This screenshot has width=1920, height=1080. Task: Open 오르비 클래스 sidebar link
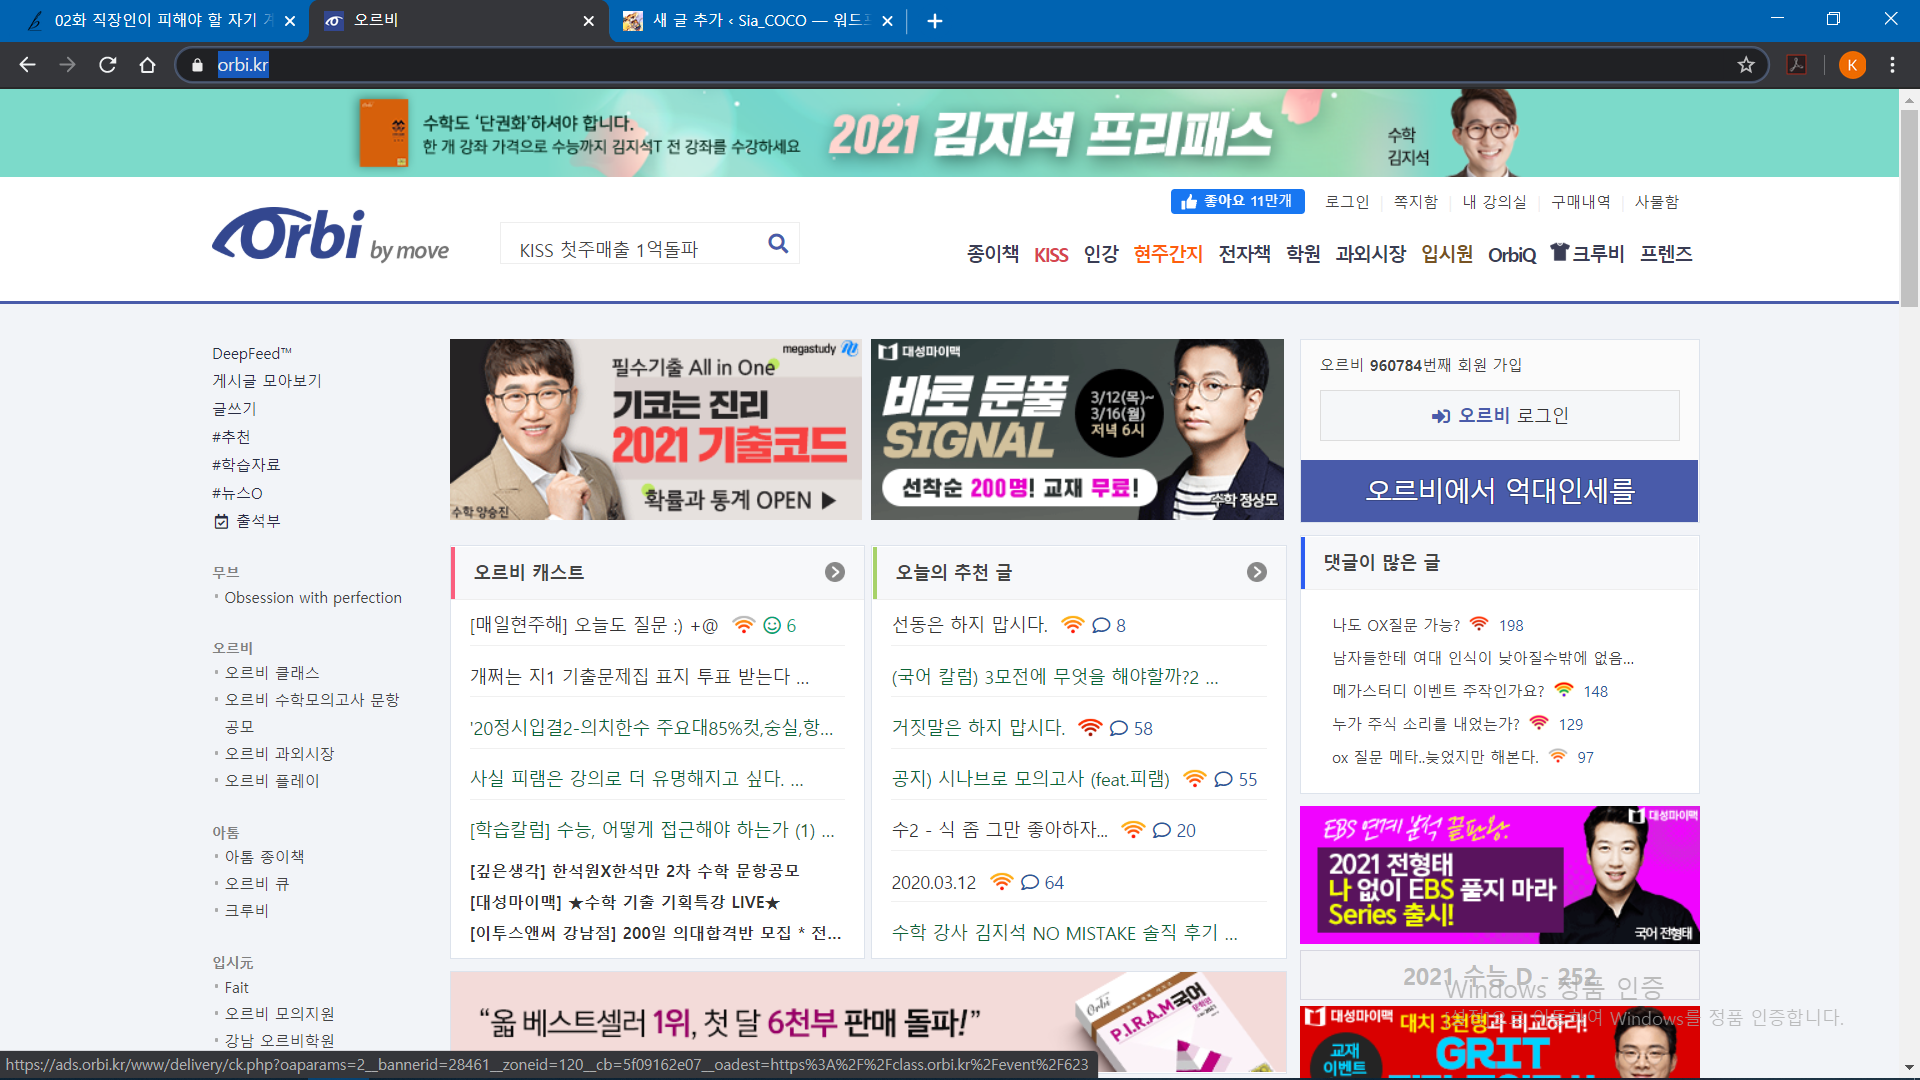[272, 673]
